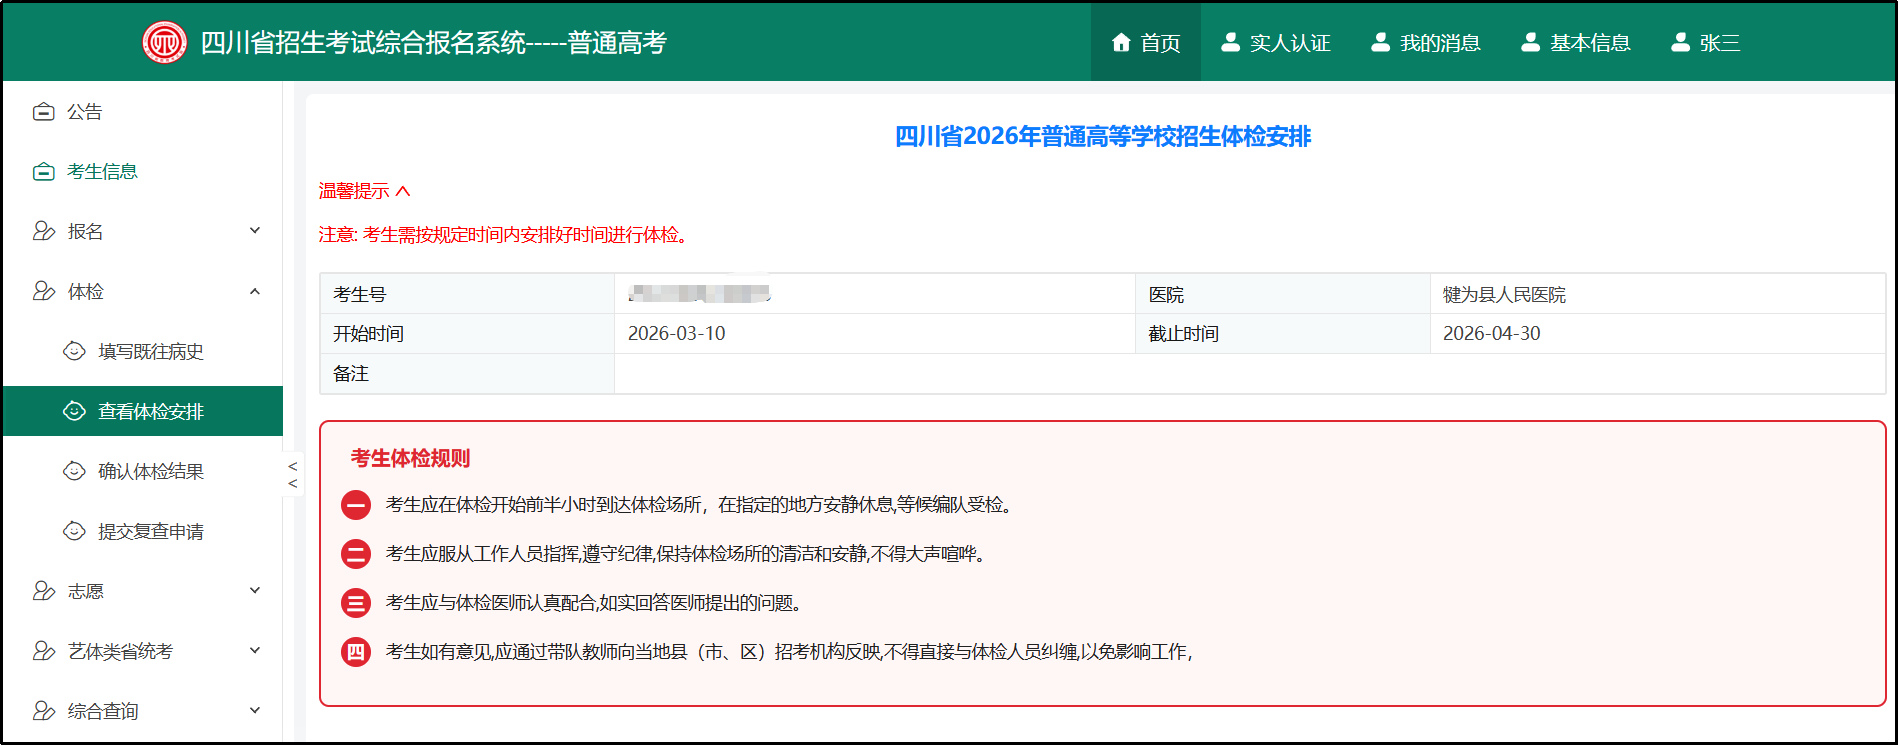Collapse the 温馨提示 notice section
The image size is (1899, 746).
[x=364, y=191]
